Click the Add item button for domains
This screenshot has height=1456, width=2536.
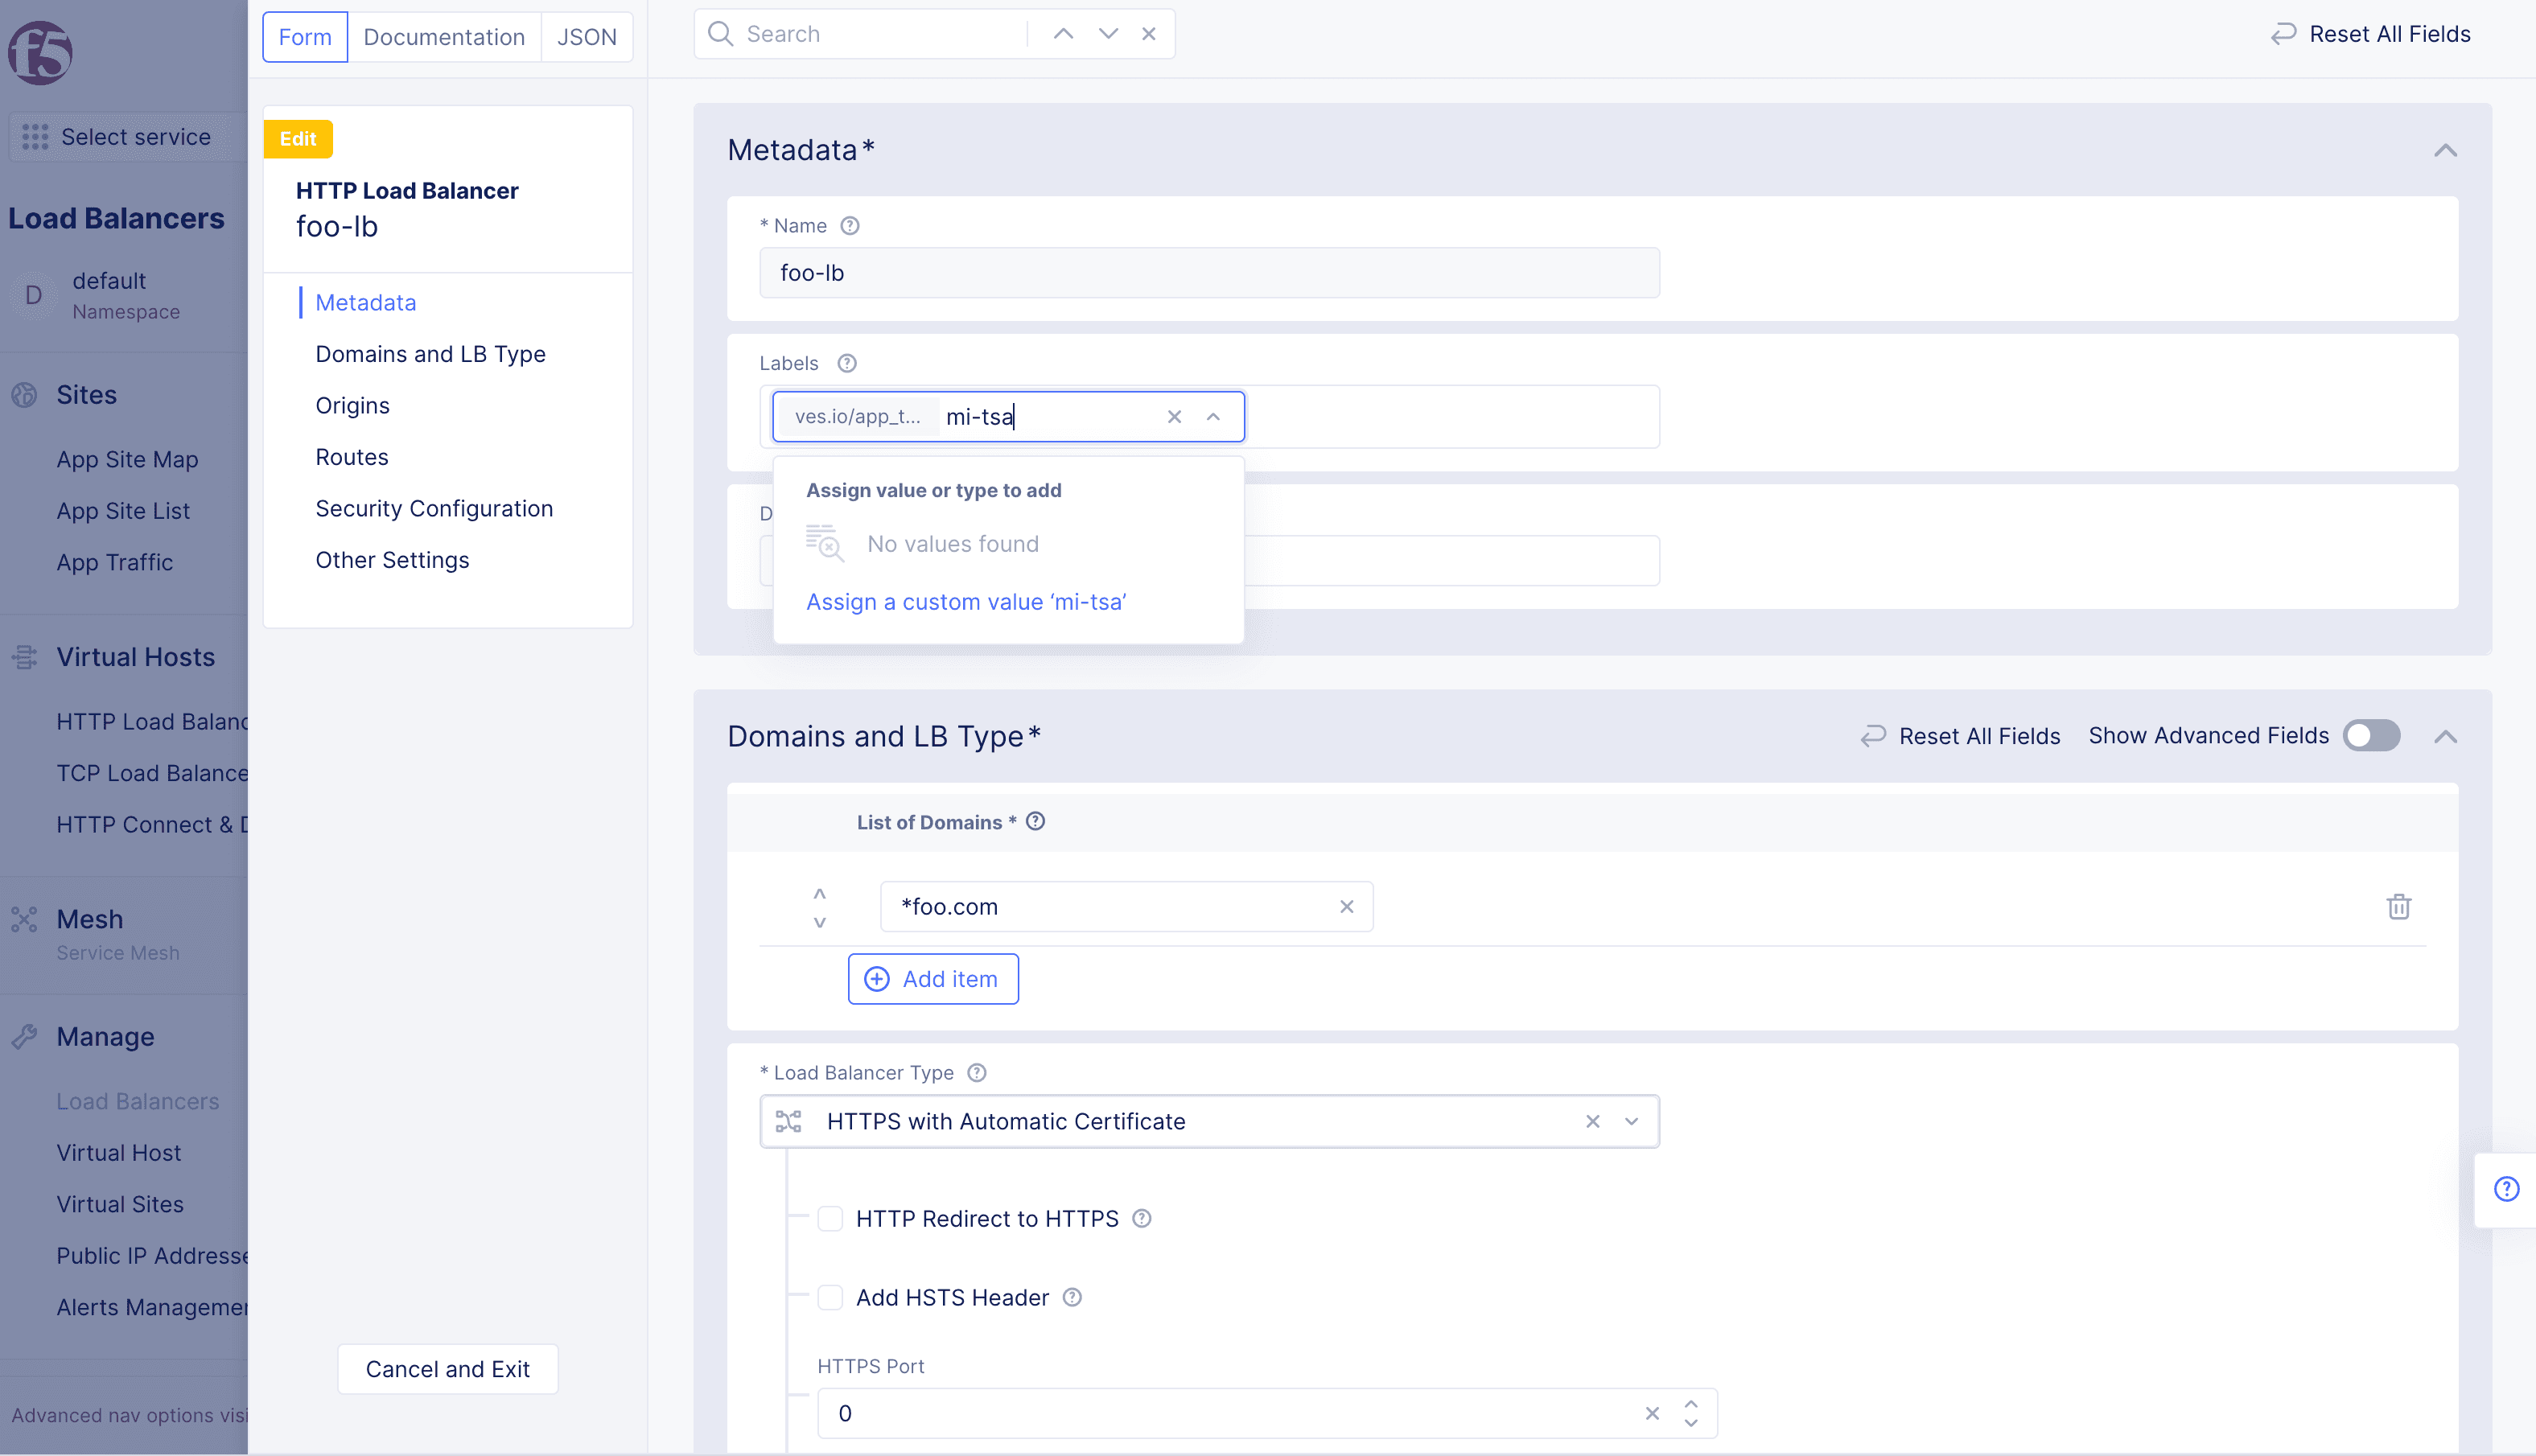(x=933, y=979)
